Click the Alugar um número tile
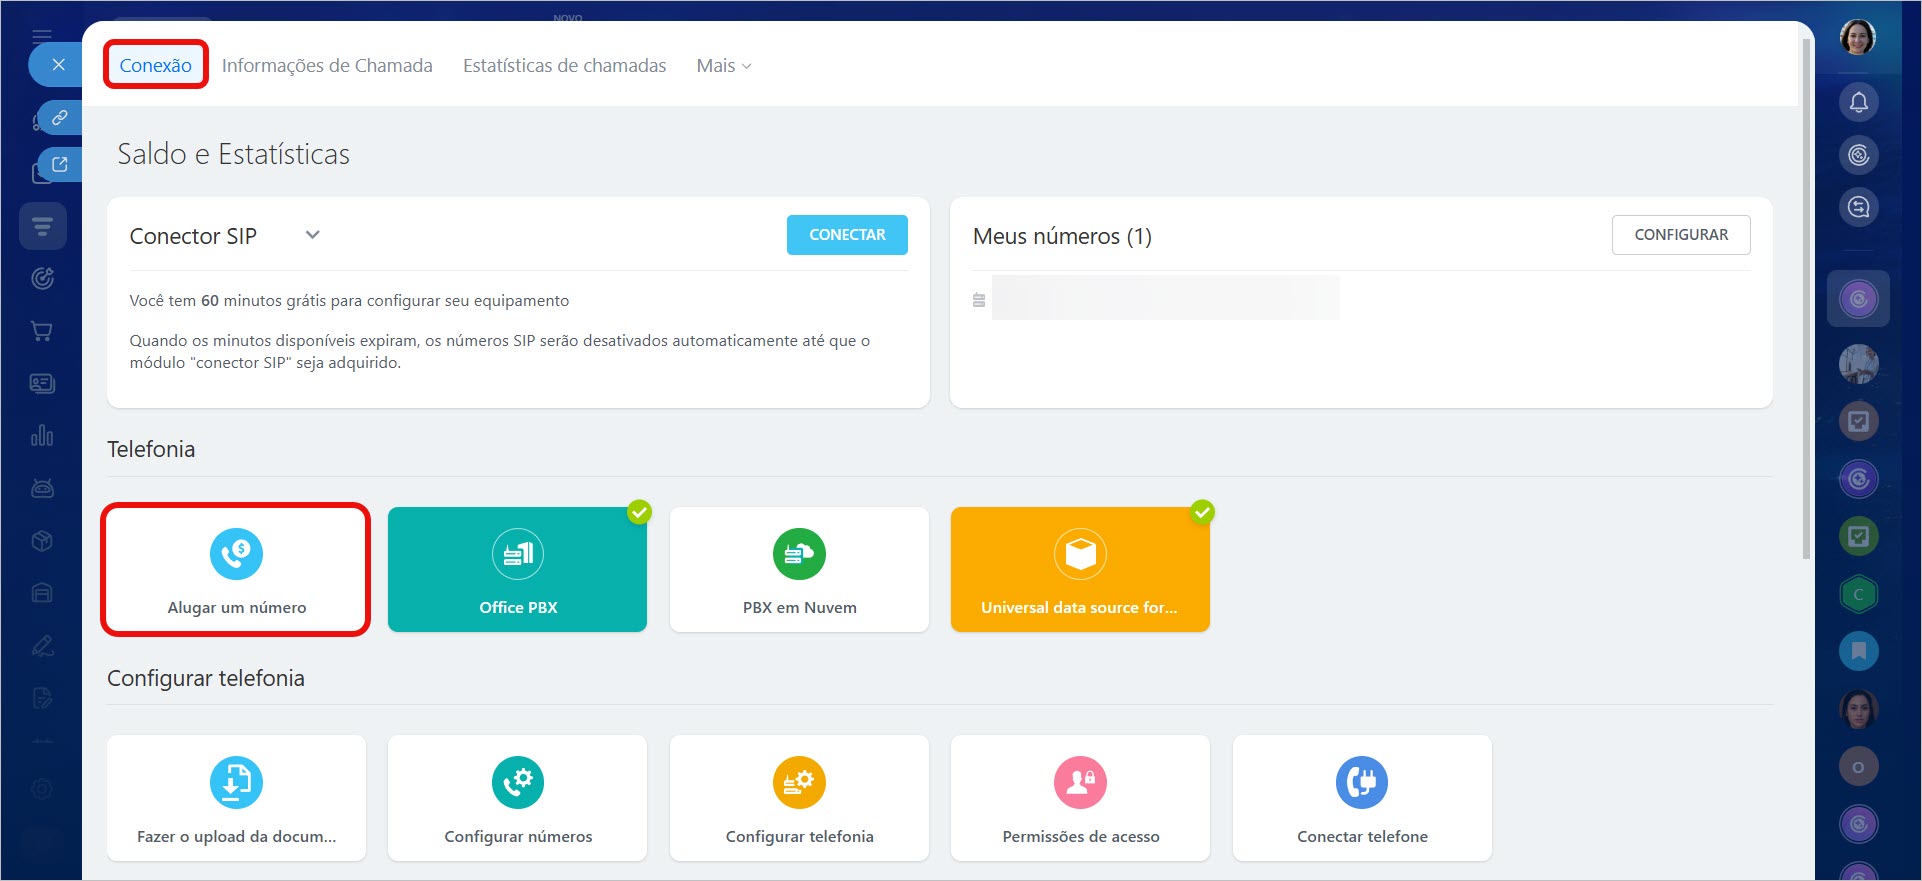1922x881 pixels. (x=236, y=569)
